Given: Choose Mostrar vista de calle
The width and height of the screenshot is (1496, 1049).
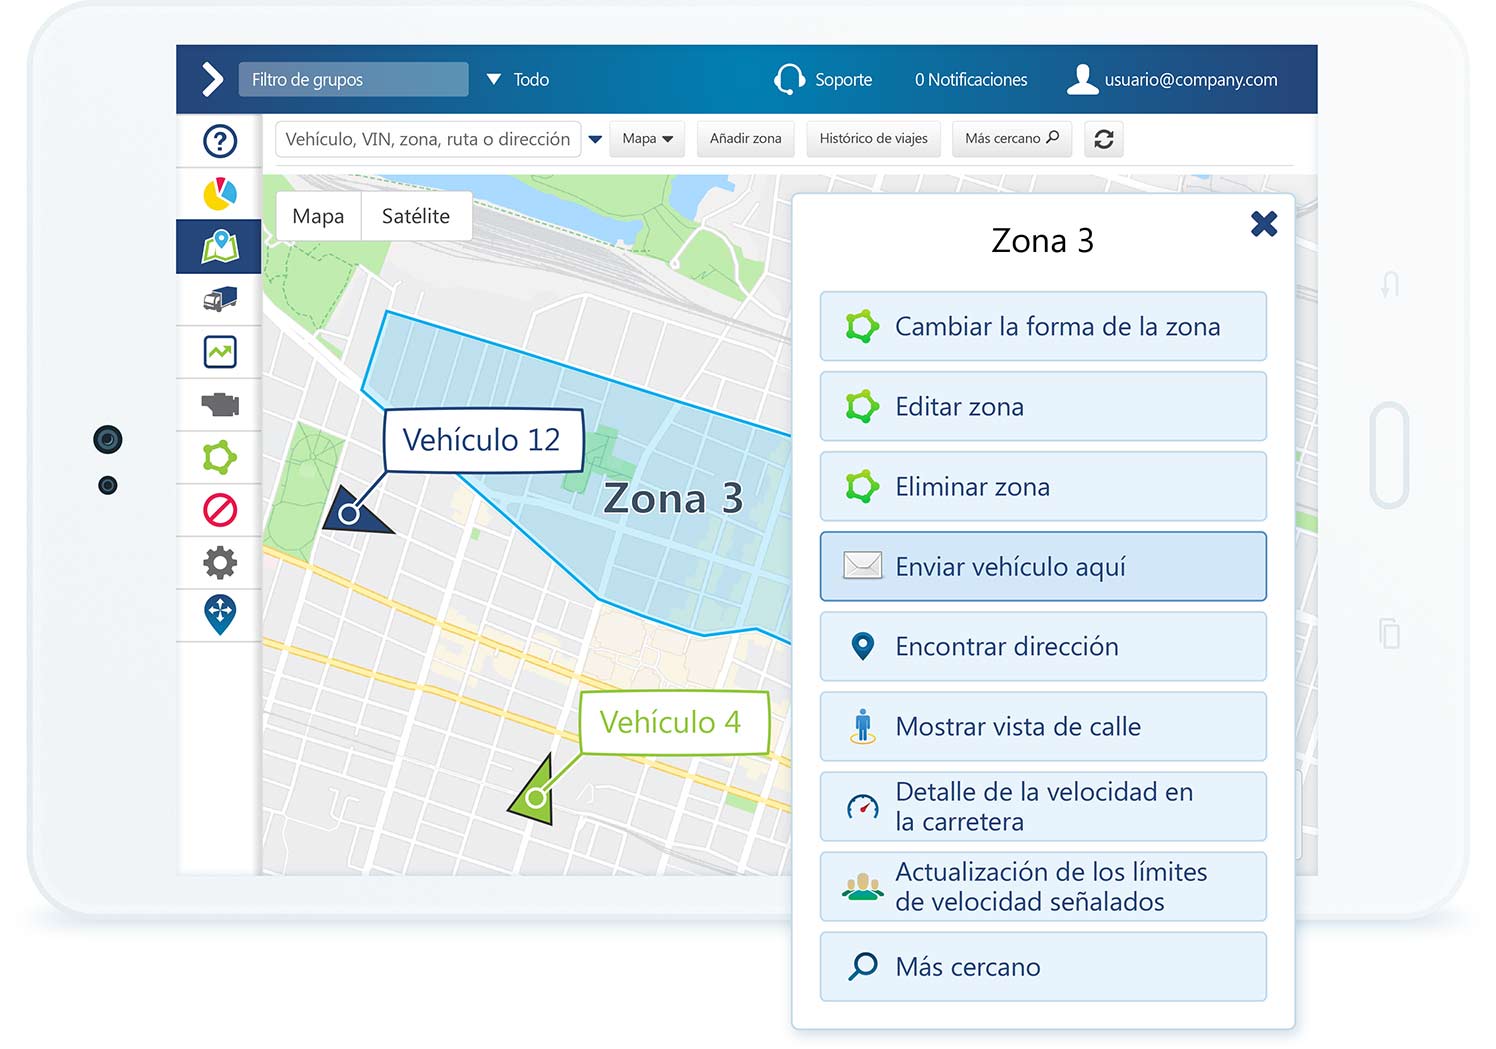Looking at the screenshot, I should coord(1043,726).
